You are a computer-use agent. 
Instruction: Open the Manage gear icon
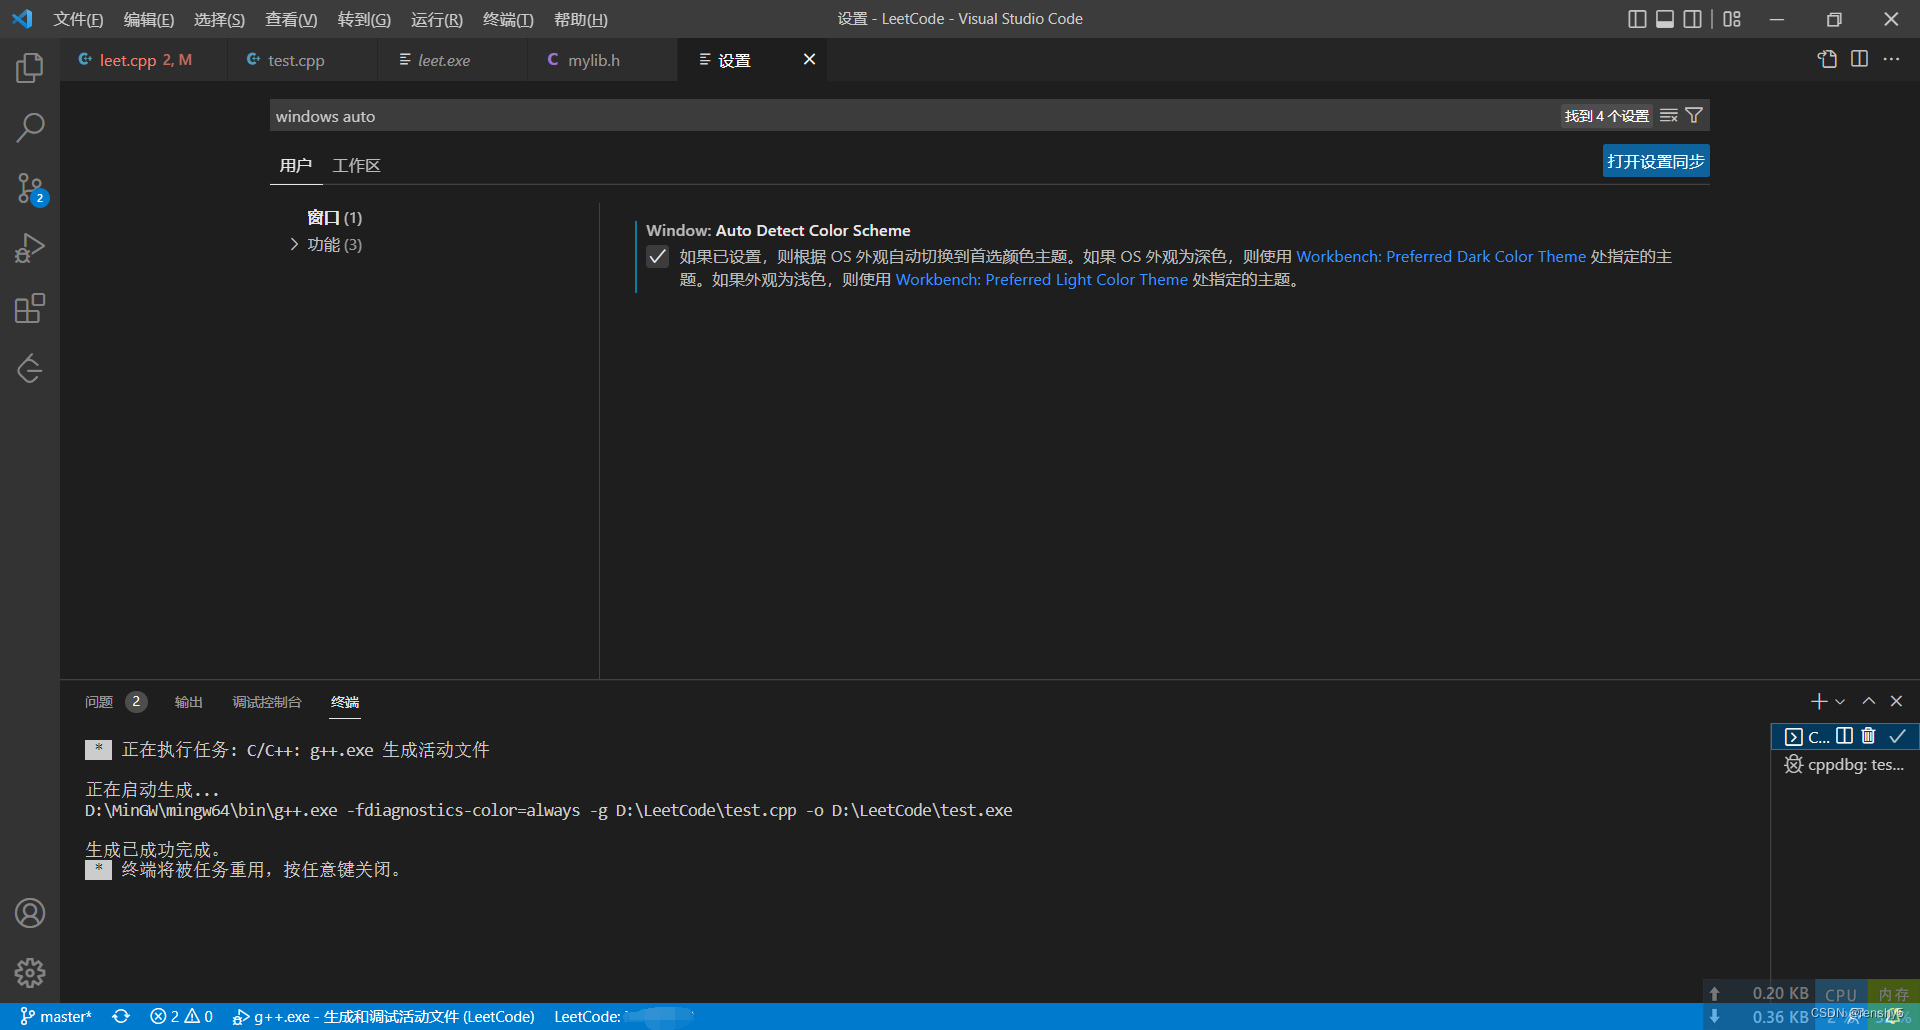point(30,972)
